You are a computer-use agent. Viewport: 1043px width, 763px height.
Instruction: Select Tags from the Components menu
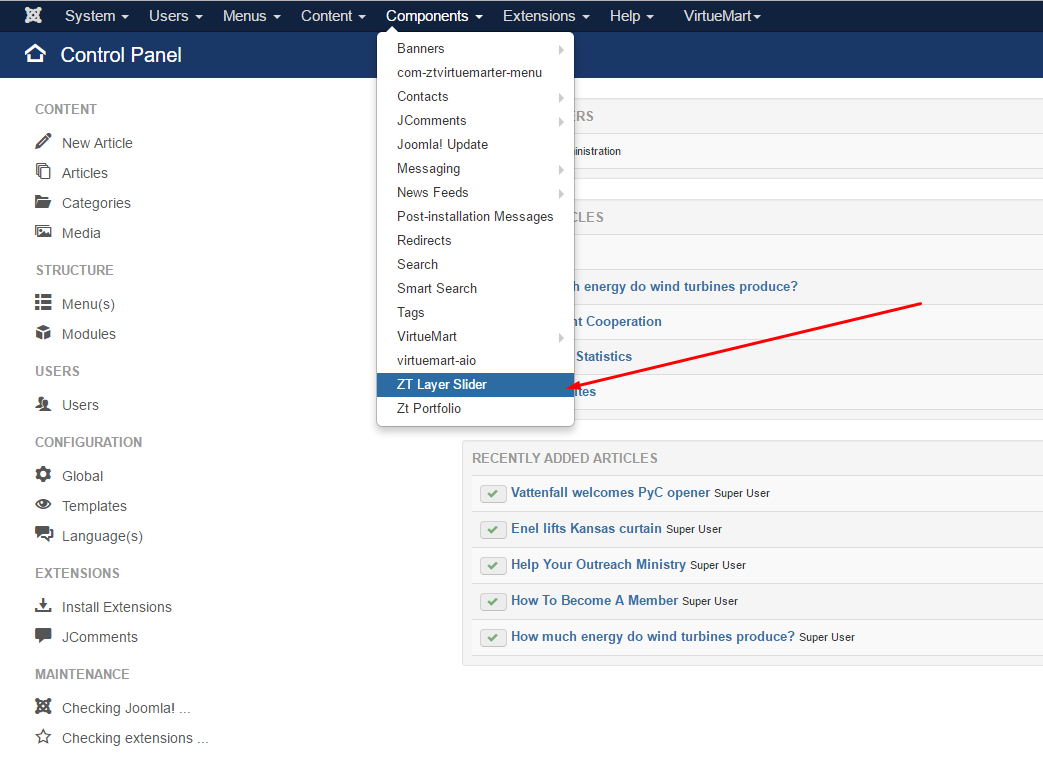point(475,313)
